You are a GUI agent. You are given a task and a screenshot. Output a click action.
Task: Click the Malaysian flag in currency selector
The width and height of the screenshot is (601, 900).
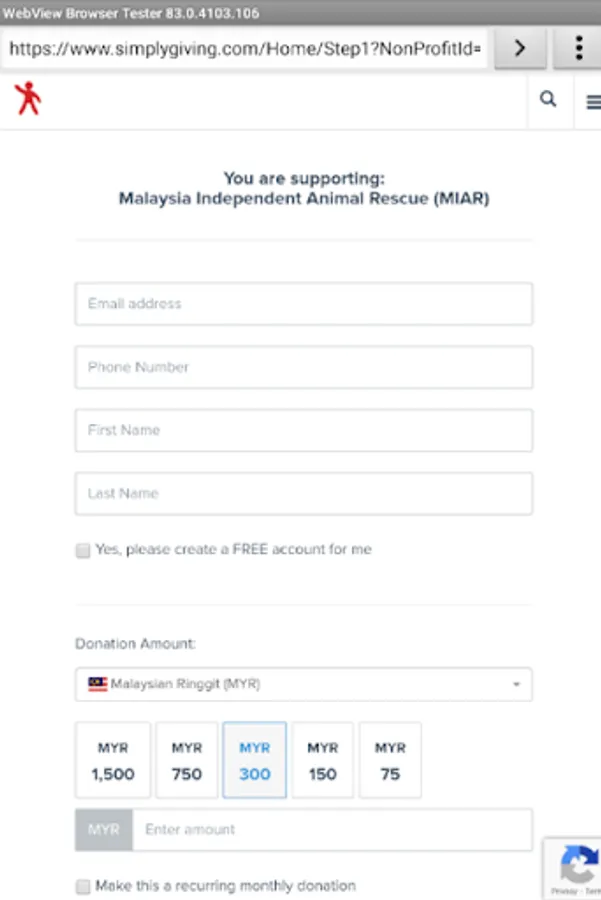(97, 684)
